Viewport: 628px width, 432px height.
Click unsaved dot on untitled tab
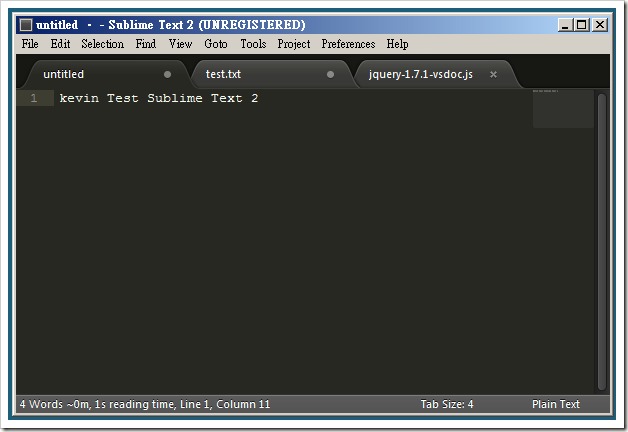coord(167,74)
